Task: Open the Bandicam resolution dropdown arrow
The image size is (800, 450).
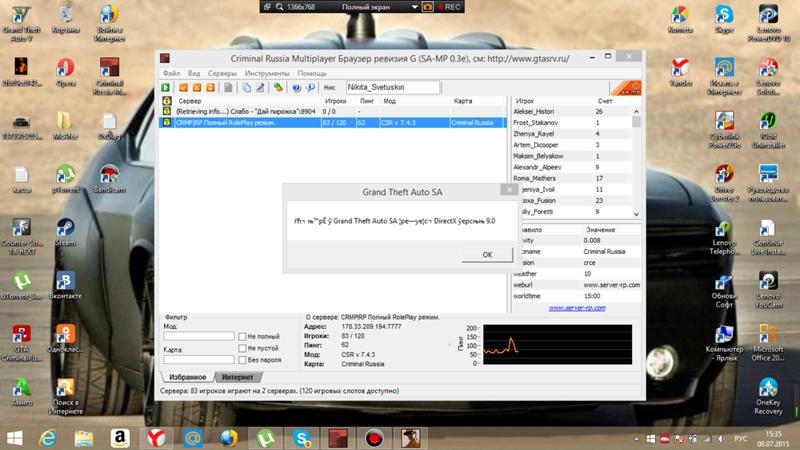Action: 414,7
